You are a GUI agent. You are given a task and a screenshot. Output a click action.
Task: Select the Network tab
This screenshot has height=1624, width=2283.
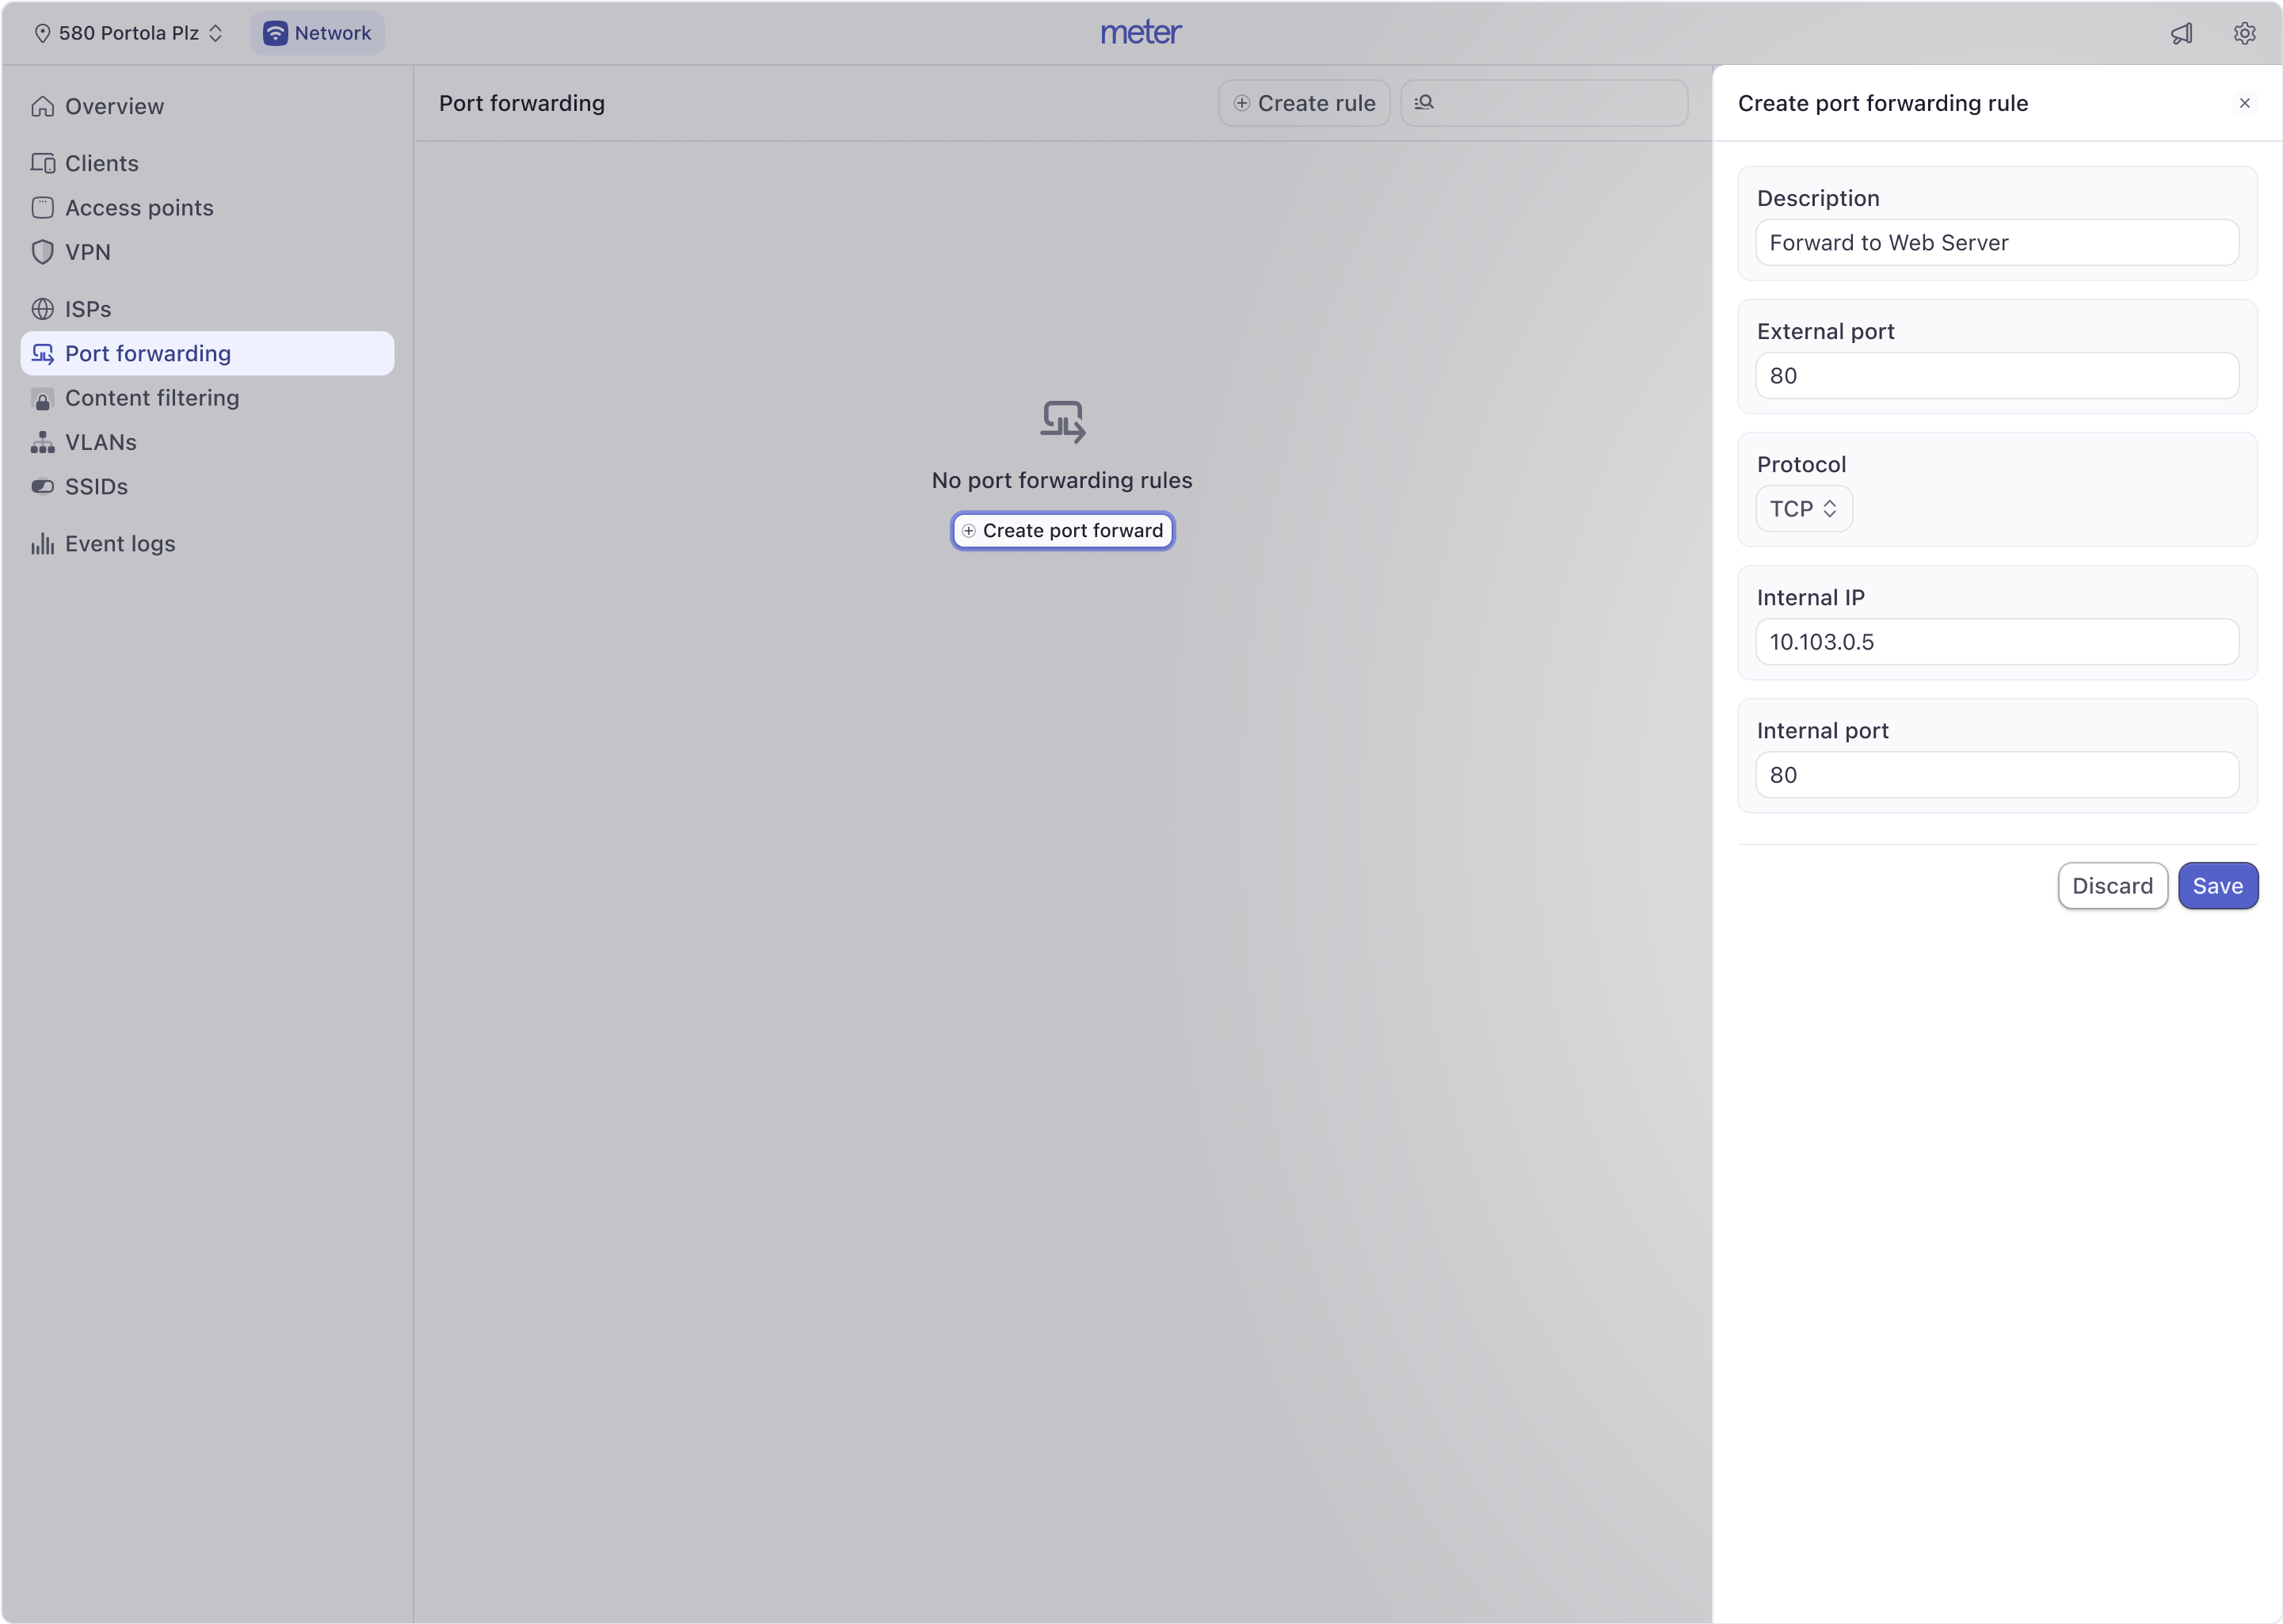[317, 33]
